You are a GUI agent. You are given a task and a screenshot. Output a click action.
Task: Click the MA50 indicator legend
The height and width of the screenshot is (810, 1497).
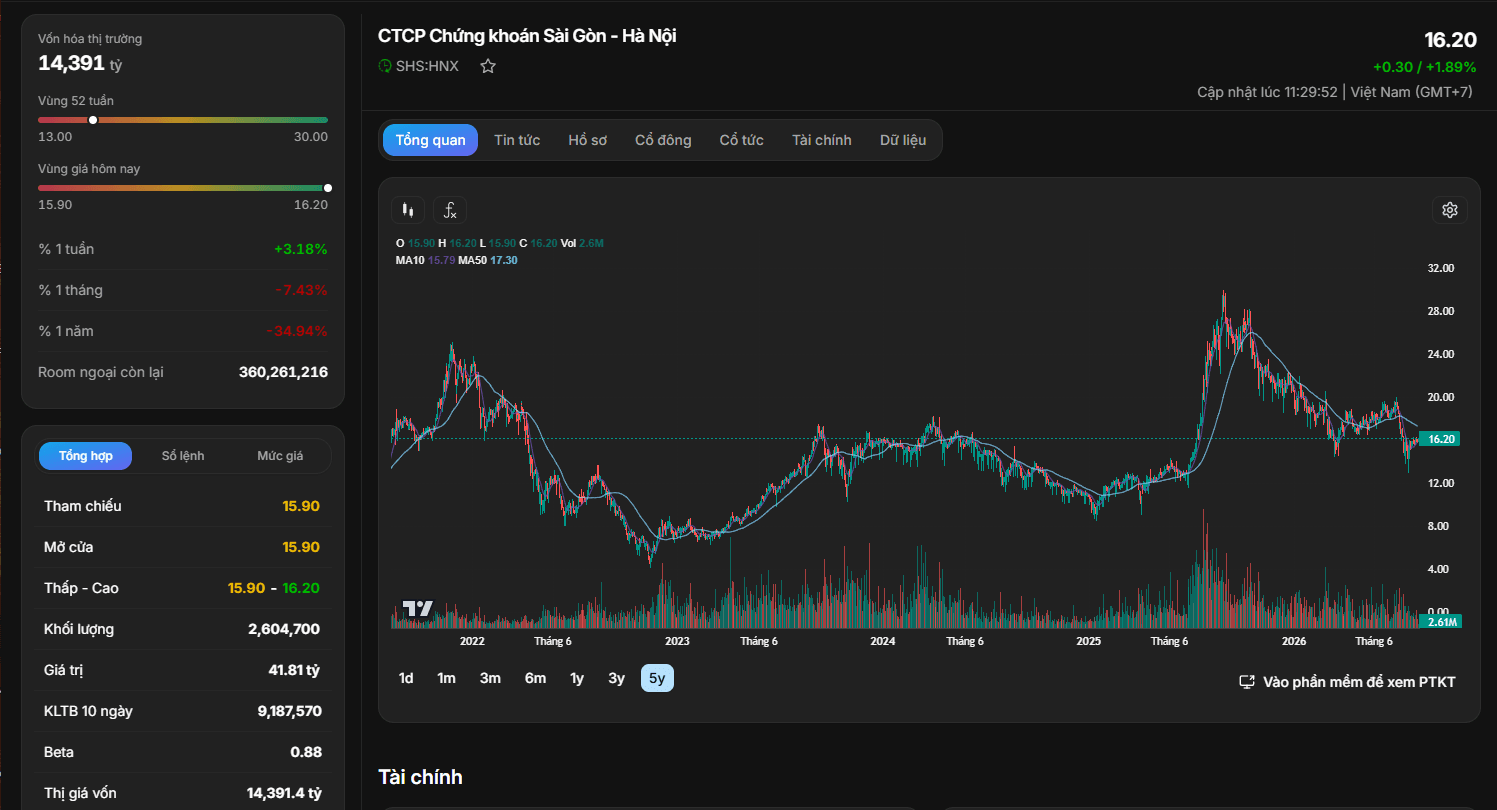488,260
